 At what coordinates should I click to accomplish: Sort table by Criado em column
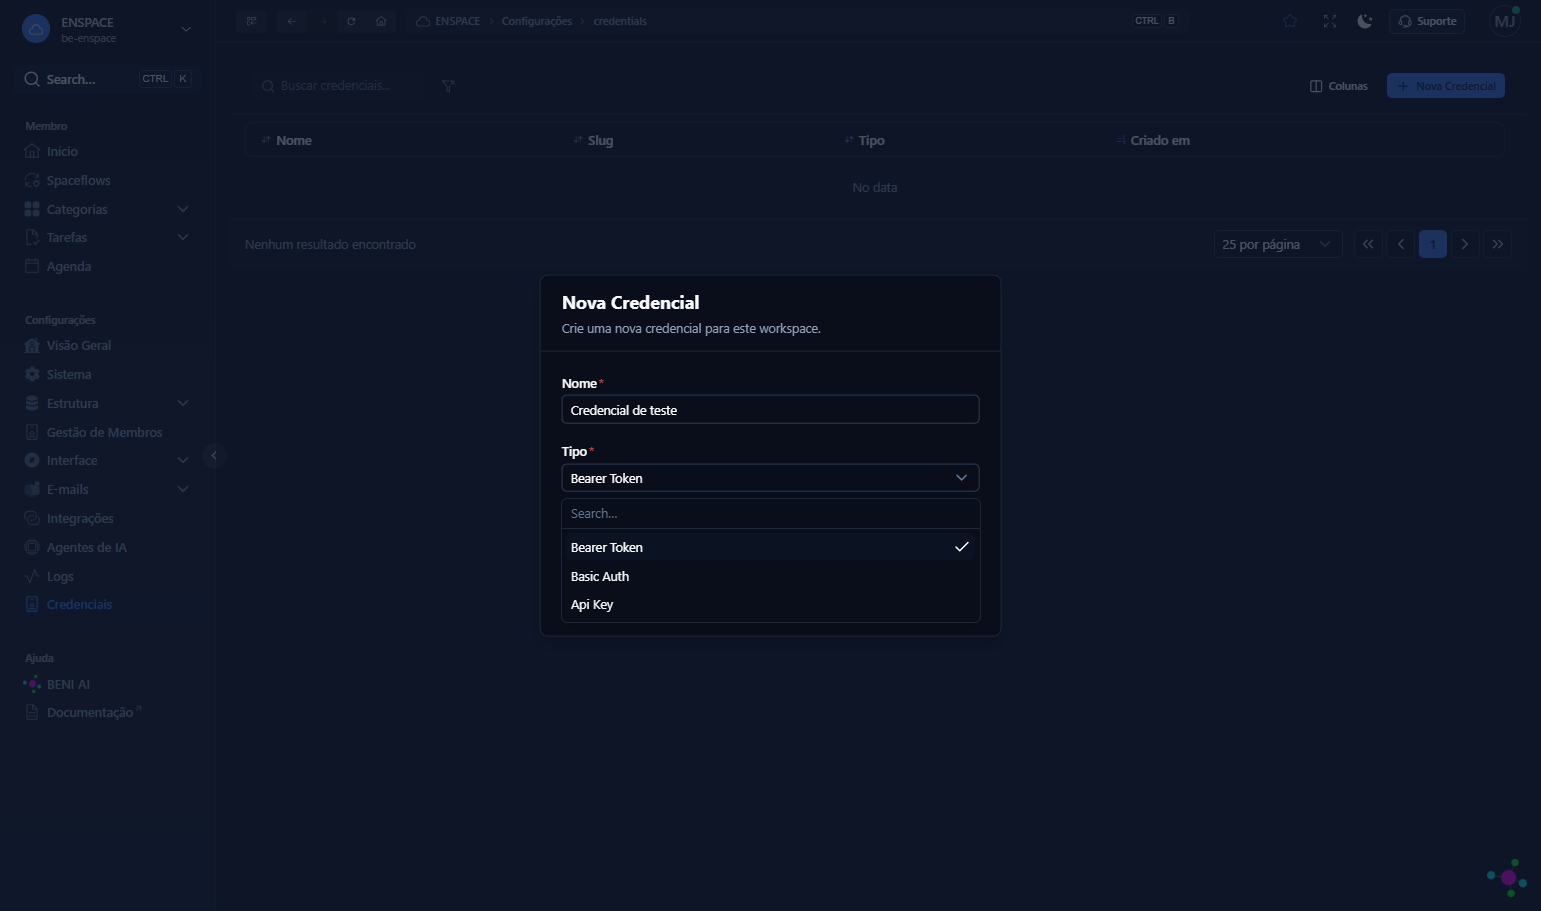(1153, 140)
